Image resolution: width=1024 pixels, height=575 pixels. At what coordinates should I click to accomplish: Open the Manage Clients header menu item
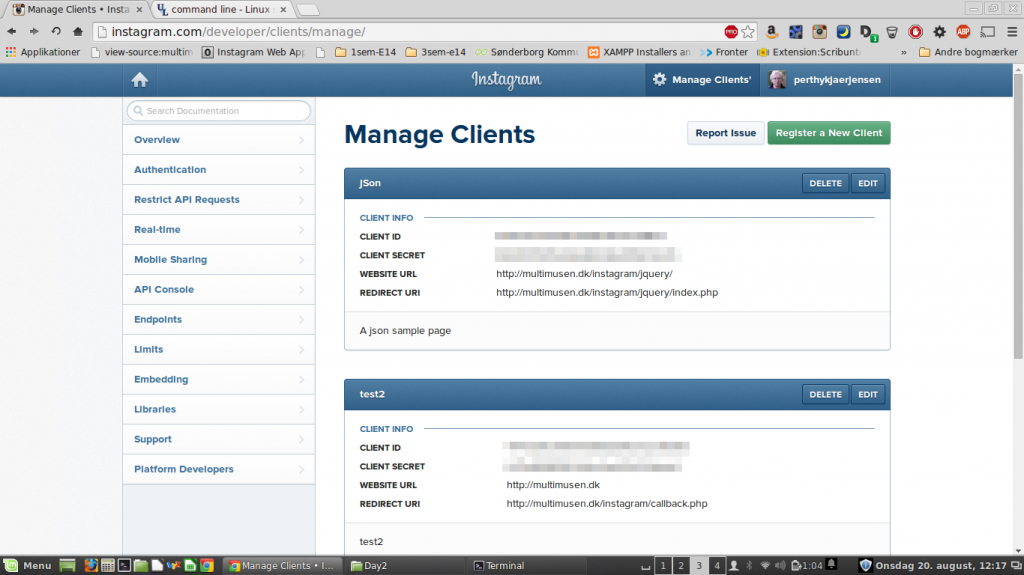[703, 80]
